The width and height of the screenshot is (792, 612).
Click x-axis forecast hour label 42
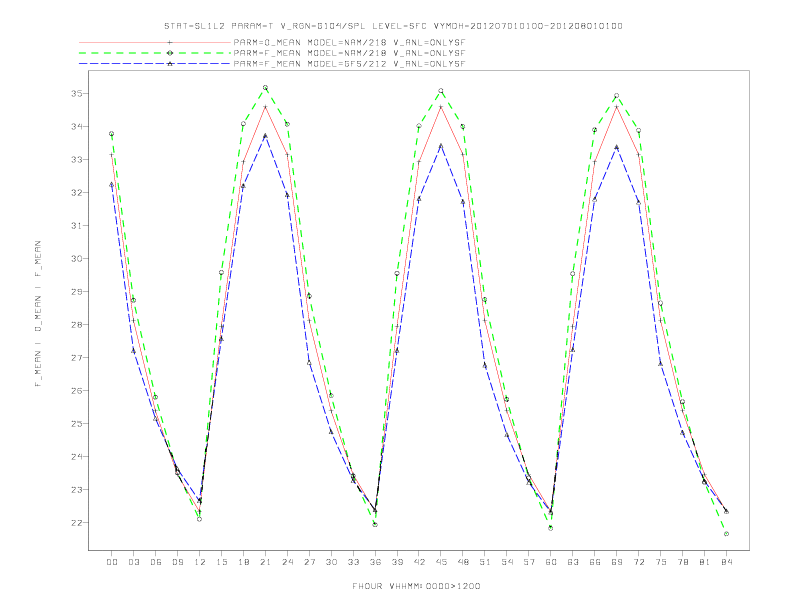point(419,562)
